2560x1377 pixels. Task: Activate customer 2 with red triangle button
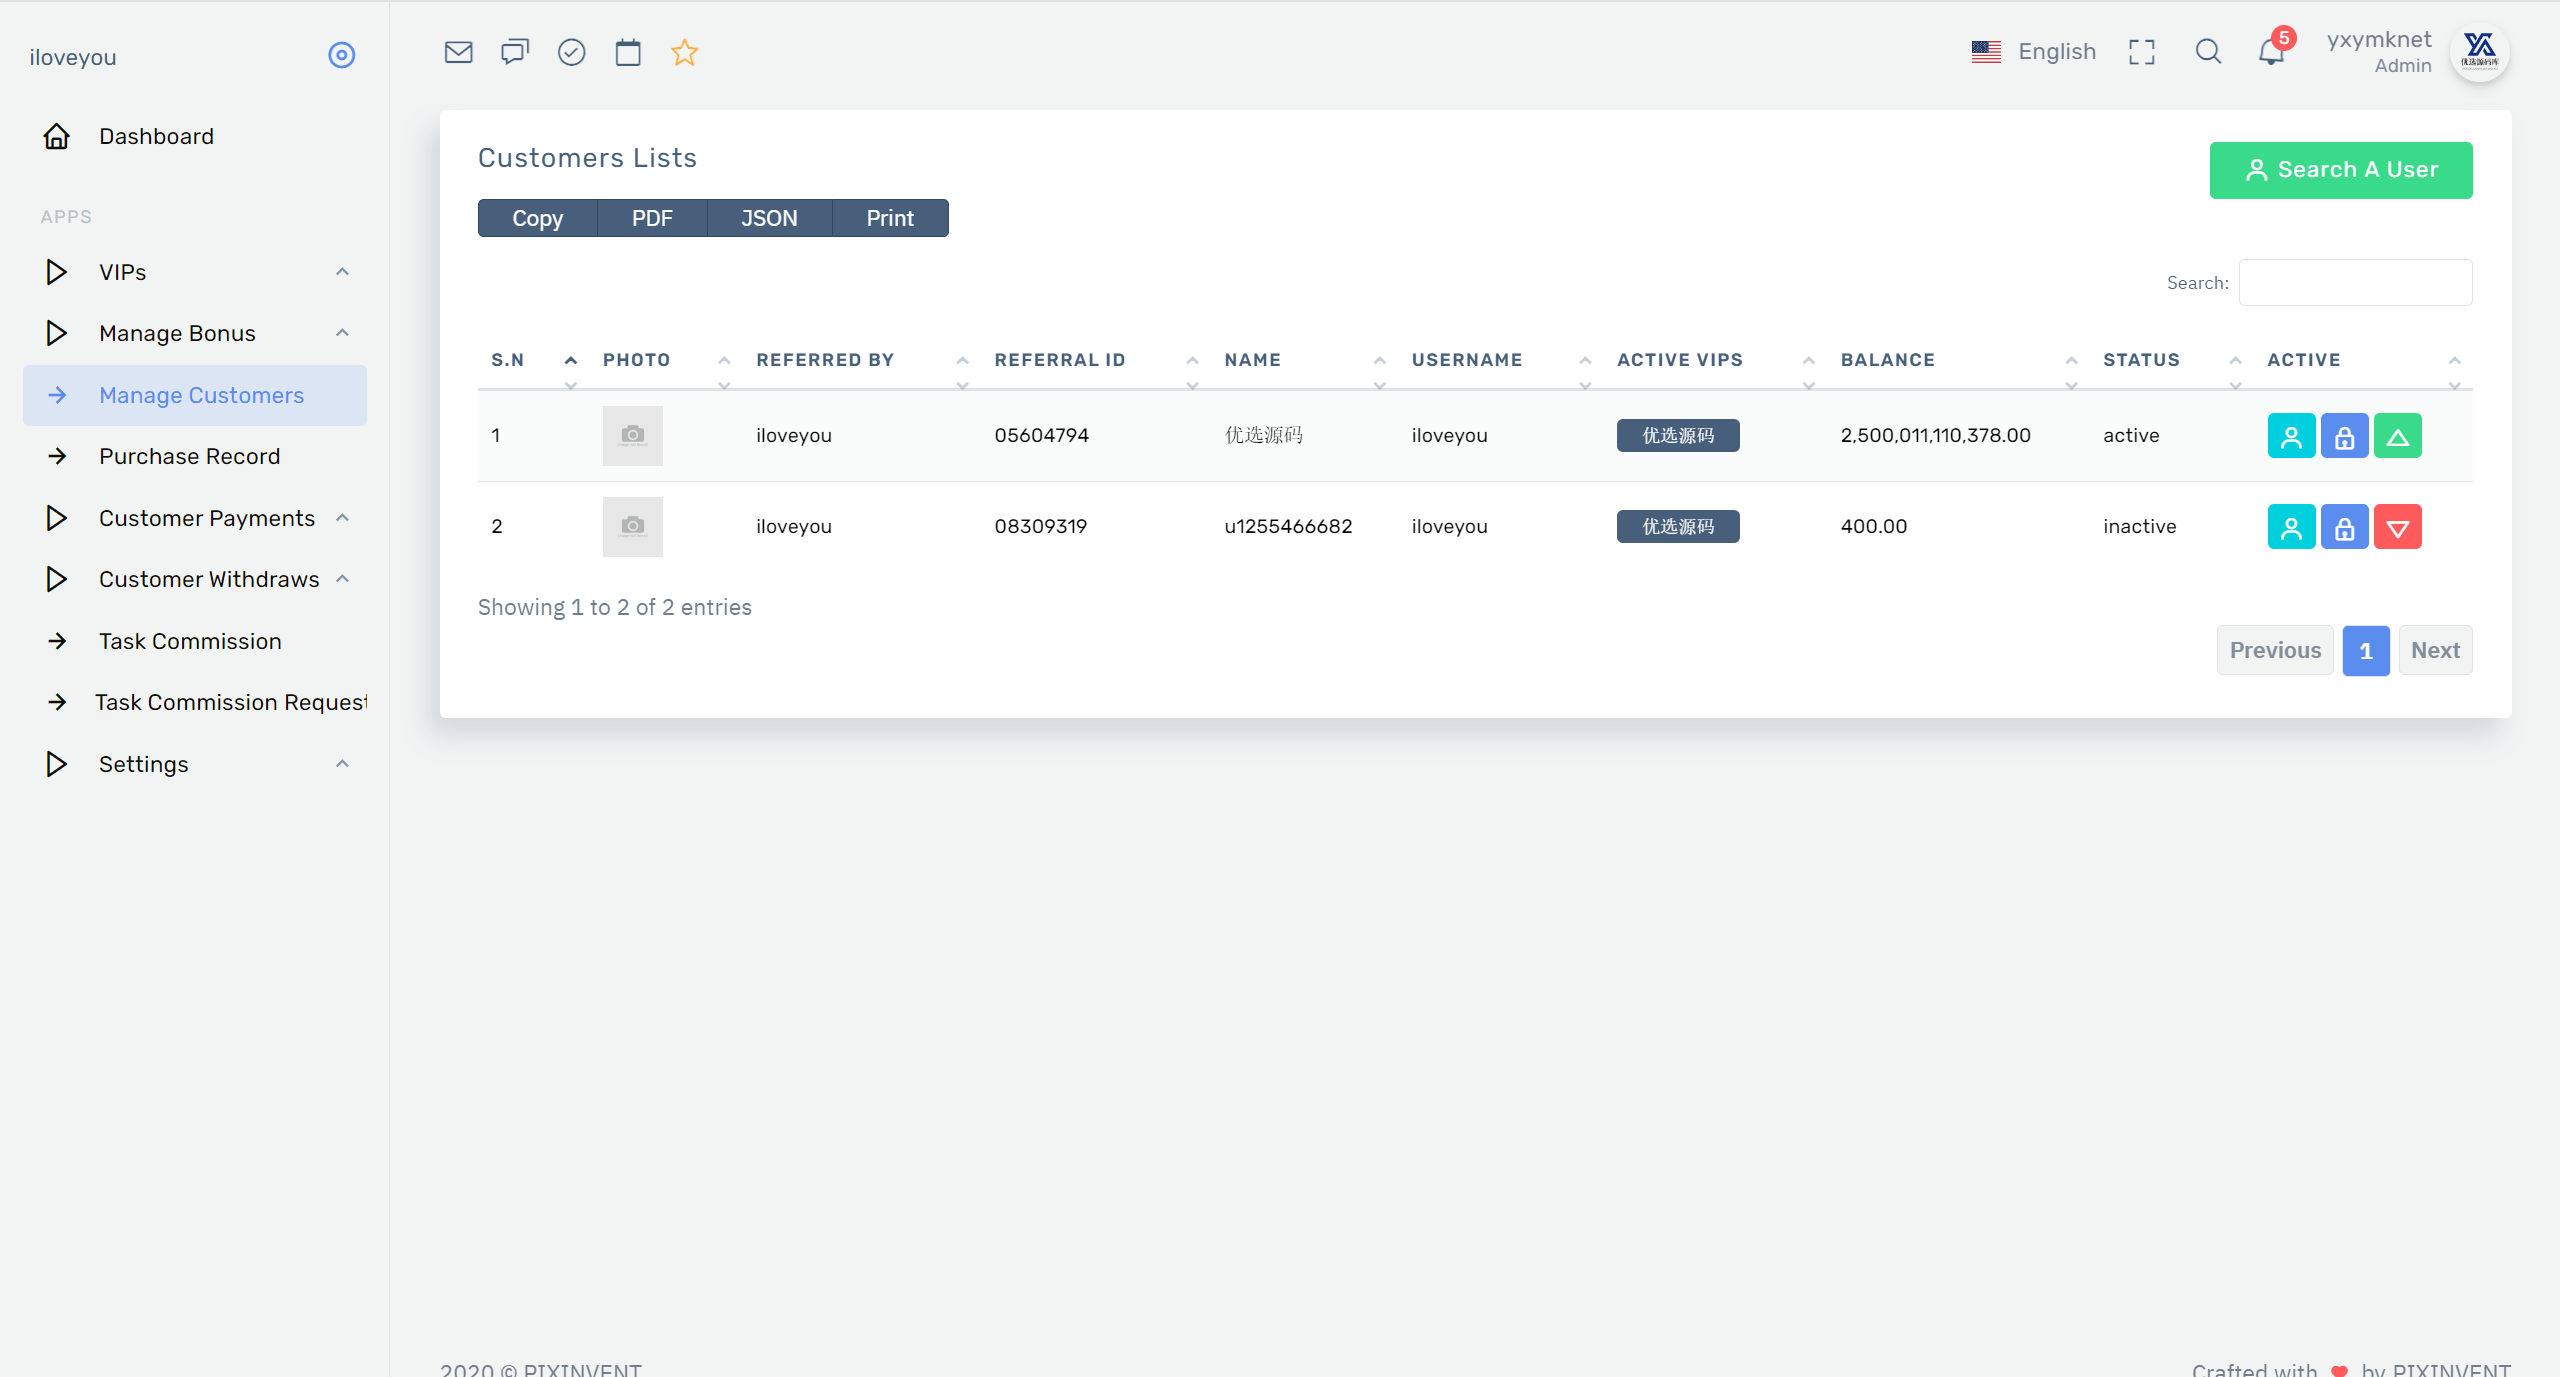pos(2397,527)
